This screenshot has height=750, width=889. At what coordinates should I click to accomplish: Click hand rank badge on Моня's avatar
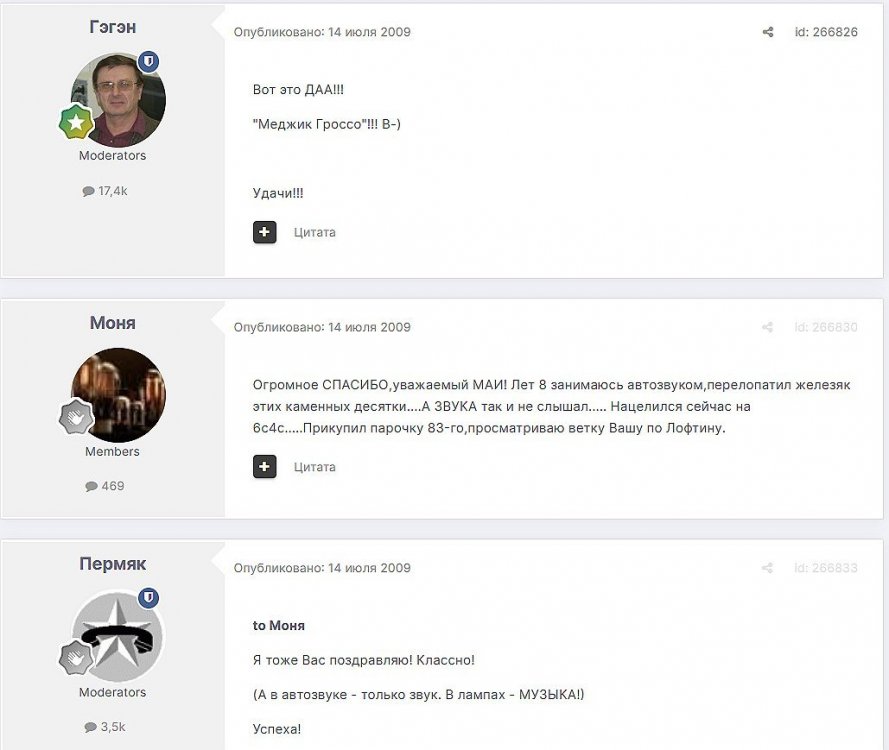click(x=76, y=417)
